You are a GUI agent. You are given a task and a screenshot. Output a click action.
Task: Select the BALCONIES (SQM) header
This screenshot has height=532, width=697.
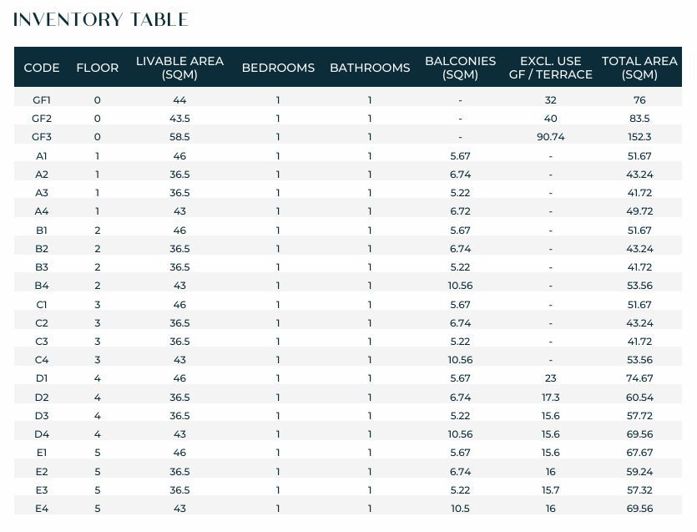(x=460, y=68)
